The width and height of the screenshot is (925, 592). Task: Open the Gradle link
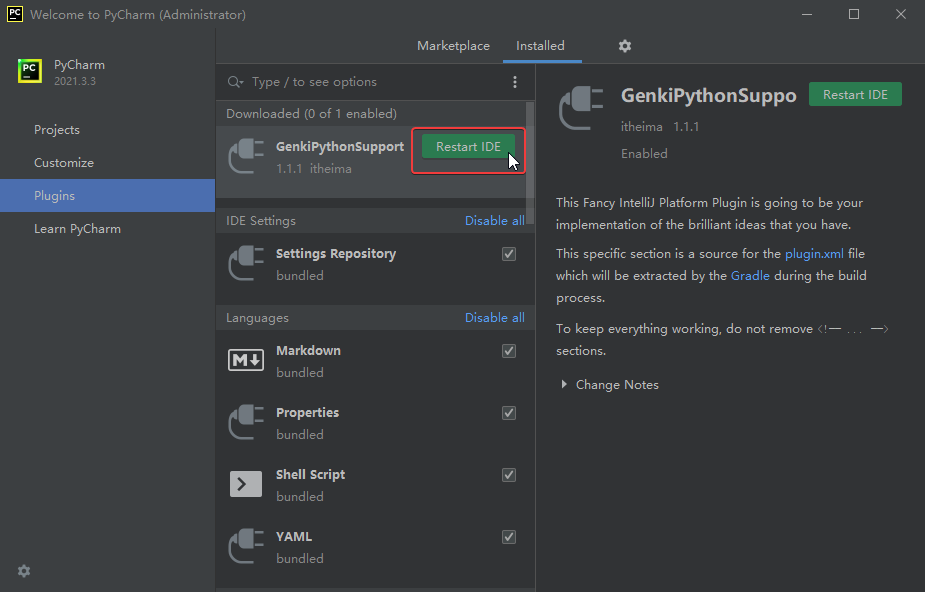(750, 276)
